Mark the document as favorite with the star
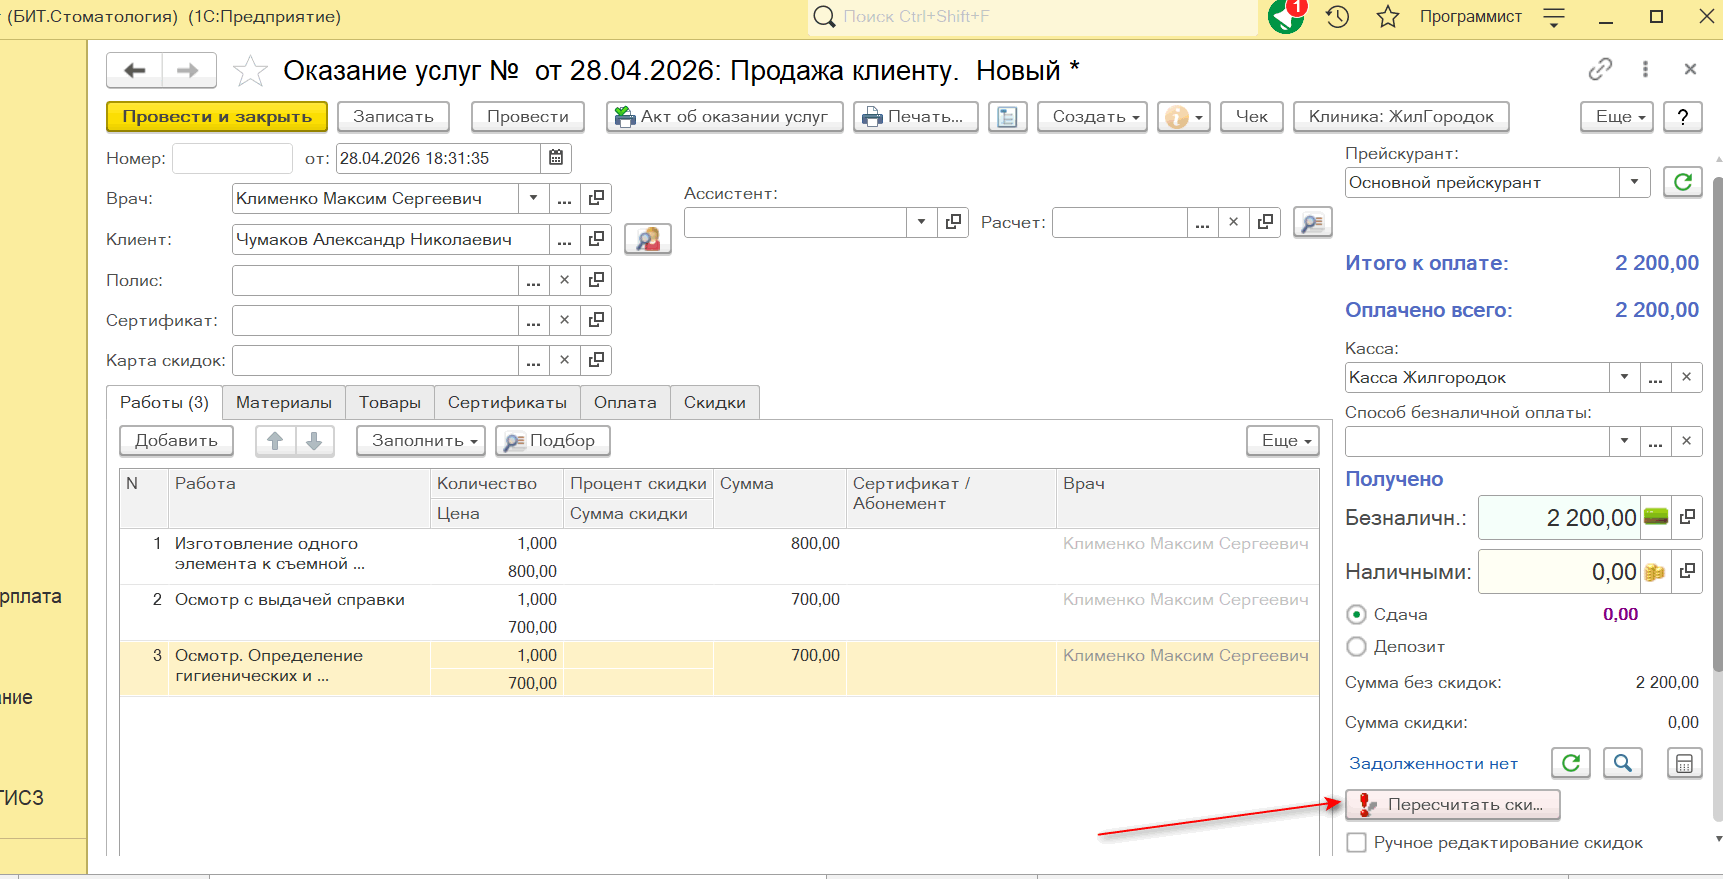1723x879 pixels. point(250,71)
